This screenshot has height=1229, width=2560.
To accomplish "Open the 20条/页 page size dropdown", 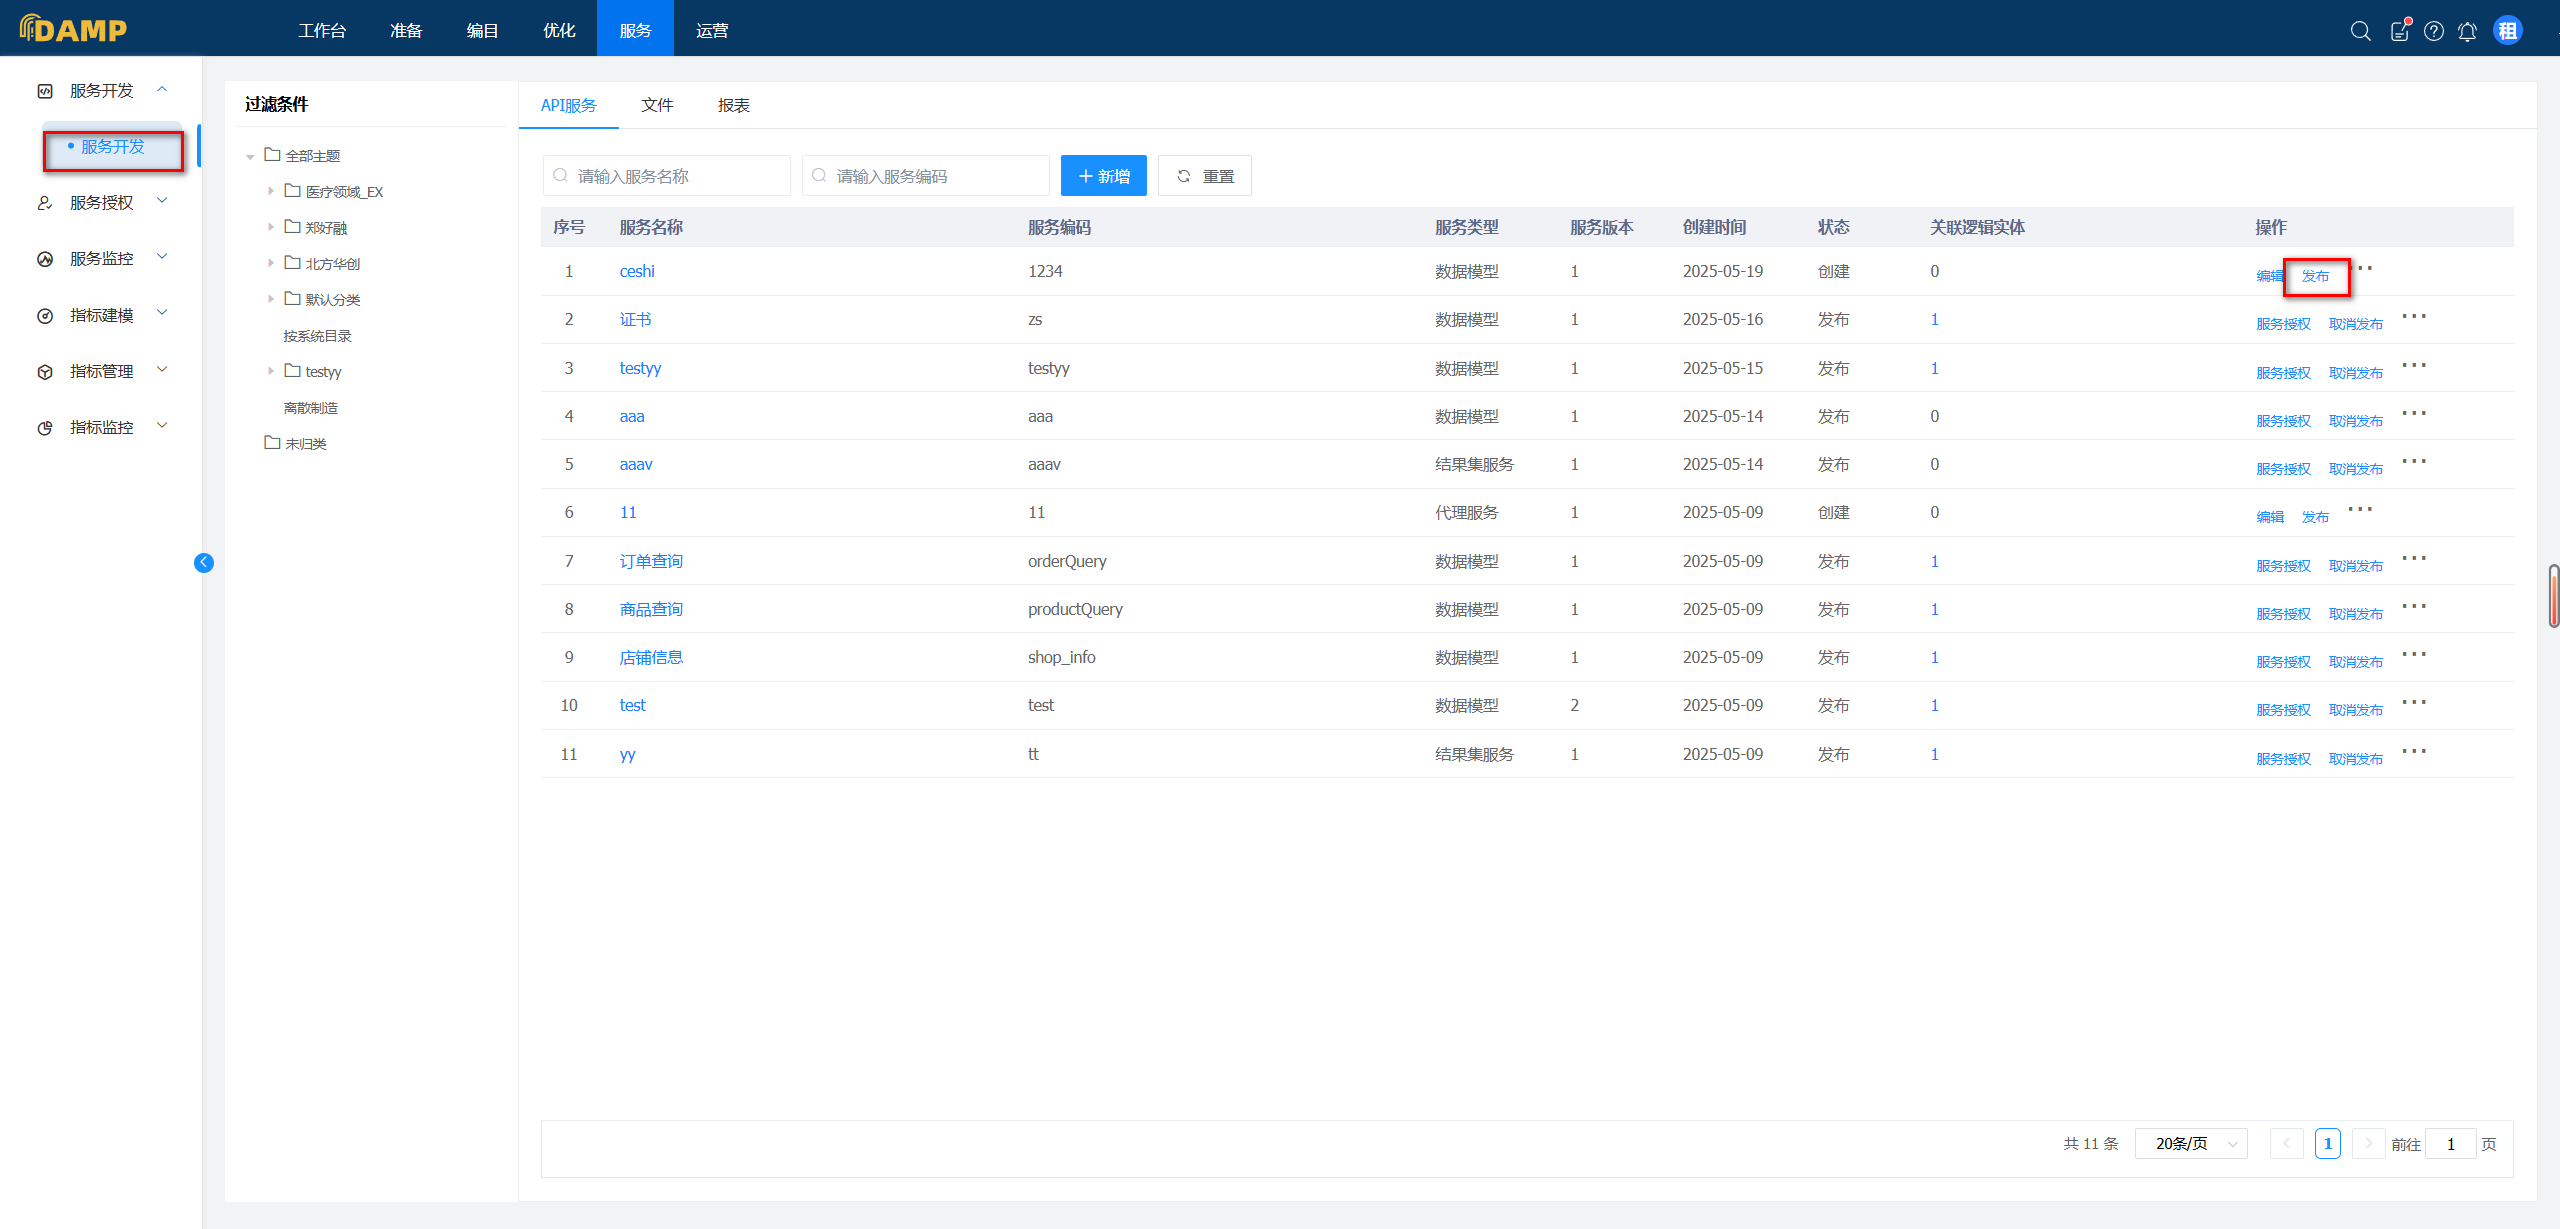I will click(2190, 1143).
